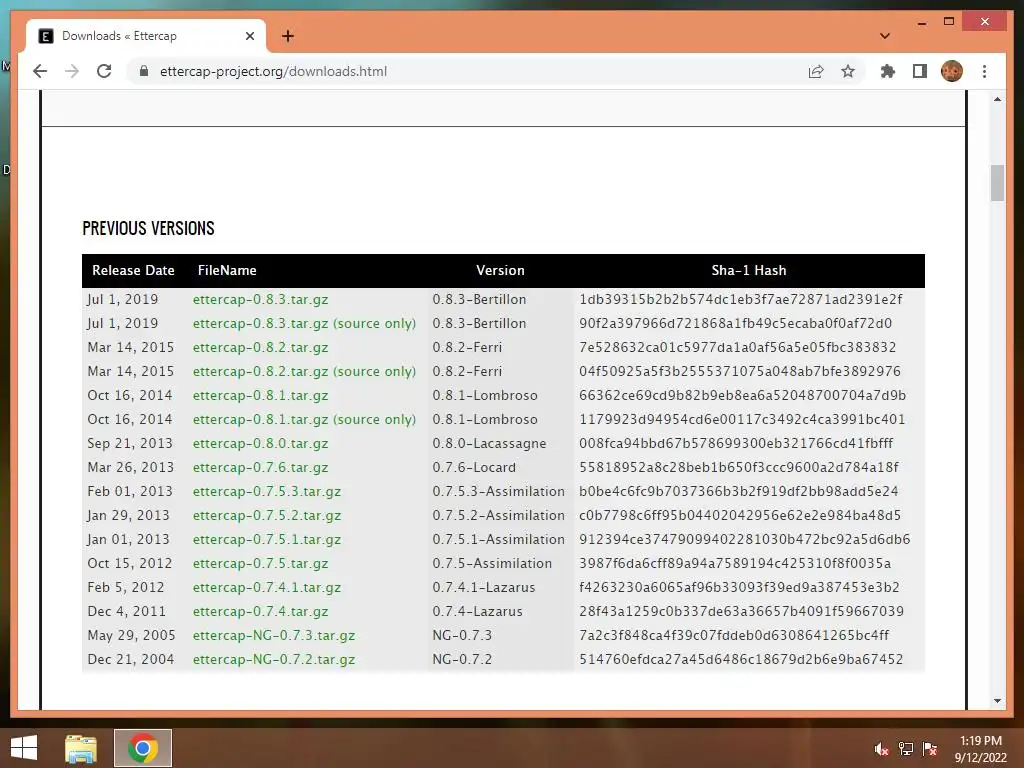View site information lock icon
The image size is (1024, 768).
[144, 71]
